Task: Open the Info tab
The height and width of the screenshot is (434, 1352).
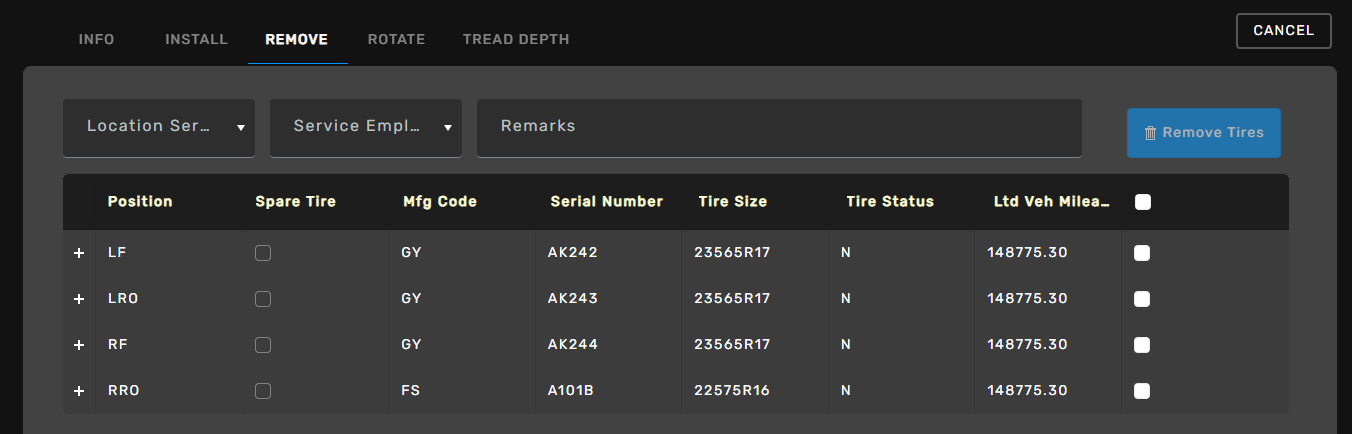Action: 96,40
